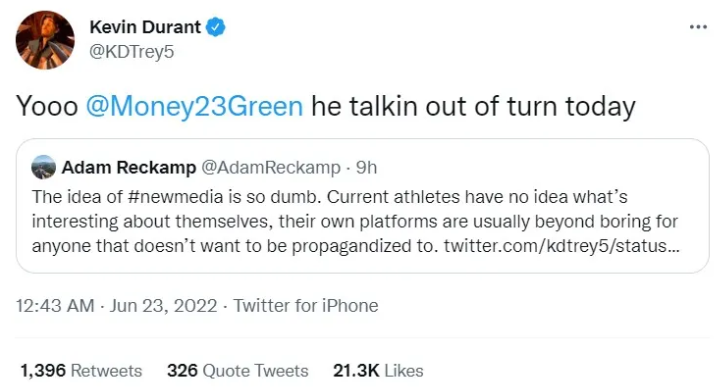721x392 pixels.
Task: Click the Jun 23, 2022 date
Action: coord(163,306)
